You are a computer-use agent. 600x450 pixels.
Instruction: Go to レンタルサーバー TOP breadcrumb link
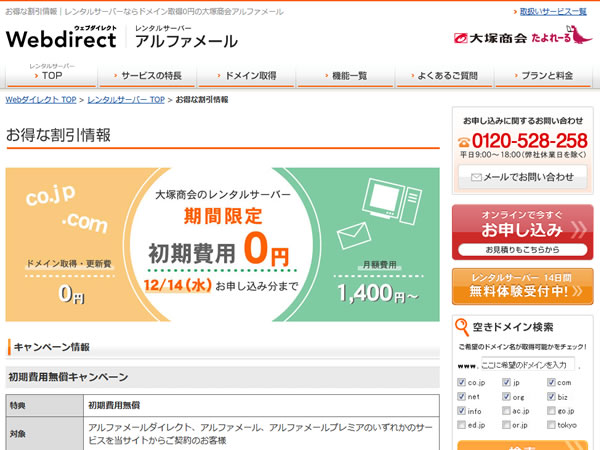pyautogui.click(x=126, y=100)
